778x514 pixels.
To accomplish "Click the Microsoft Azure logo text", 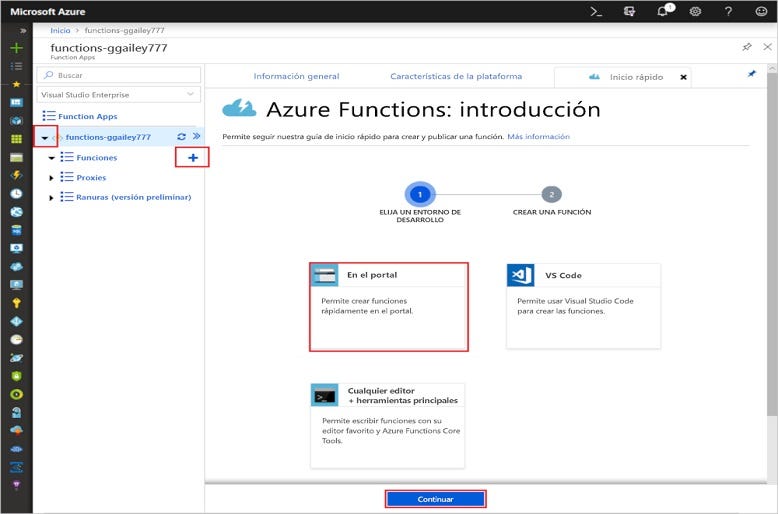I will (48, 11).
